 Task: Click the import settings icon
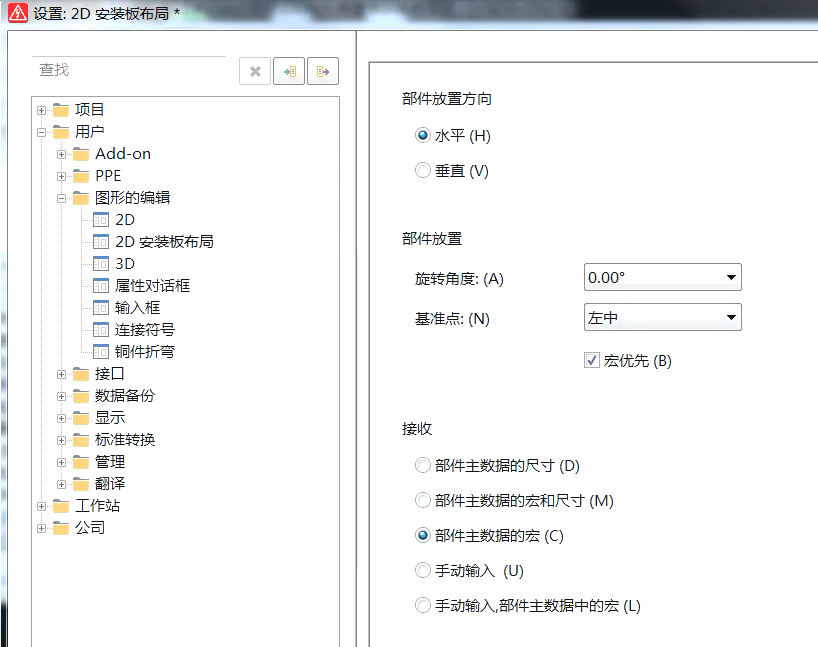pyautogui.click(x=288, y=70)
